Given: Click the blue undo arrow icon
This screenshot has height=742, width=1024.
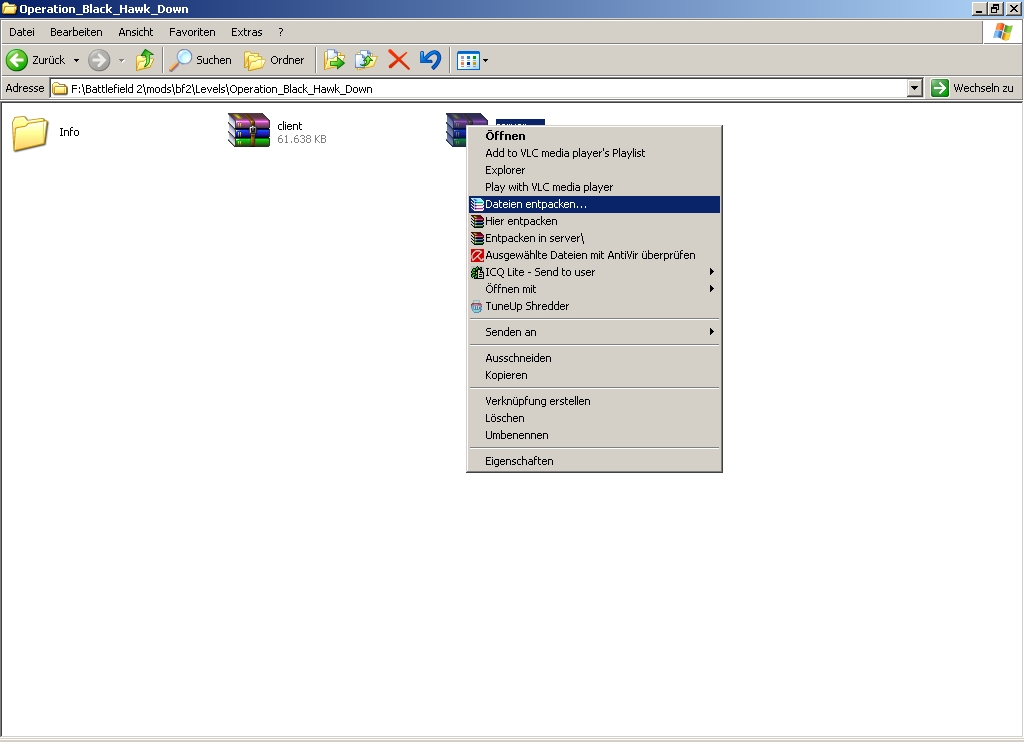Looking at the screenshot, I should coord(430,60).
